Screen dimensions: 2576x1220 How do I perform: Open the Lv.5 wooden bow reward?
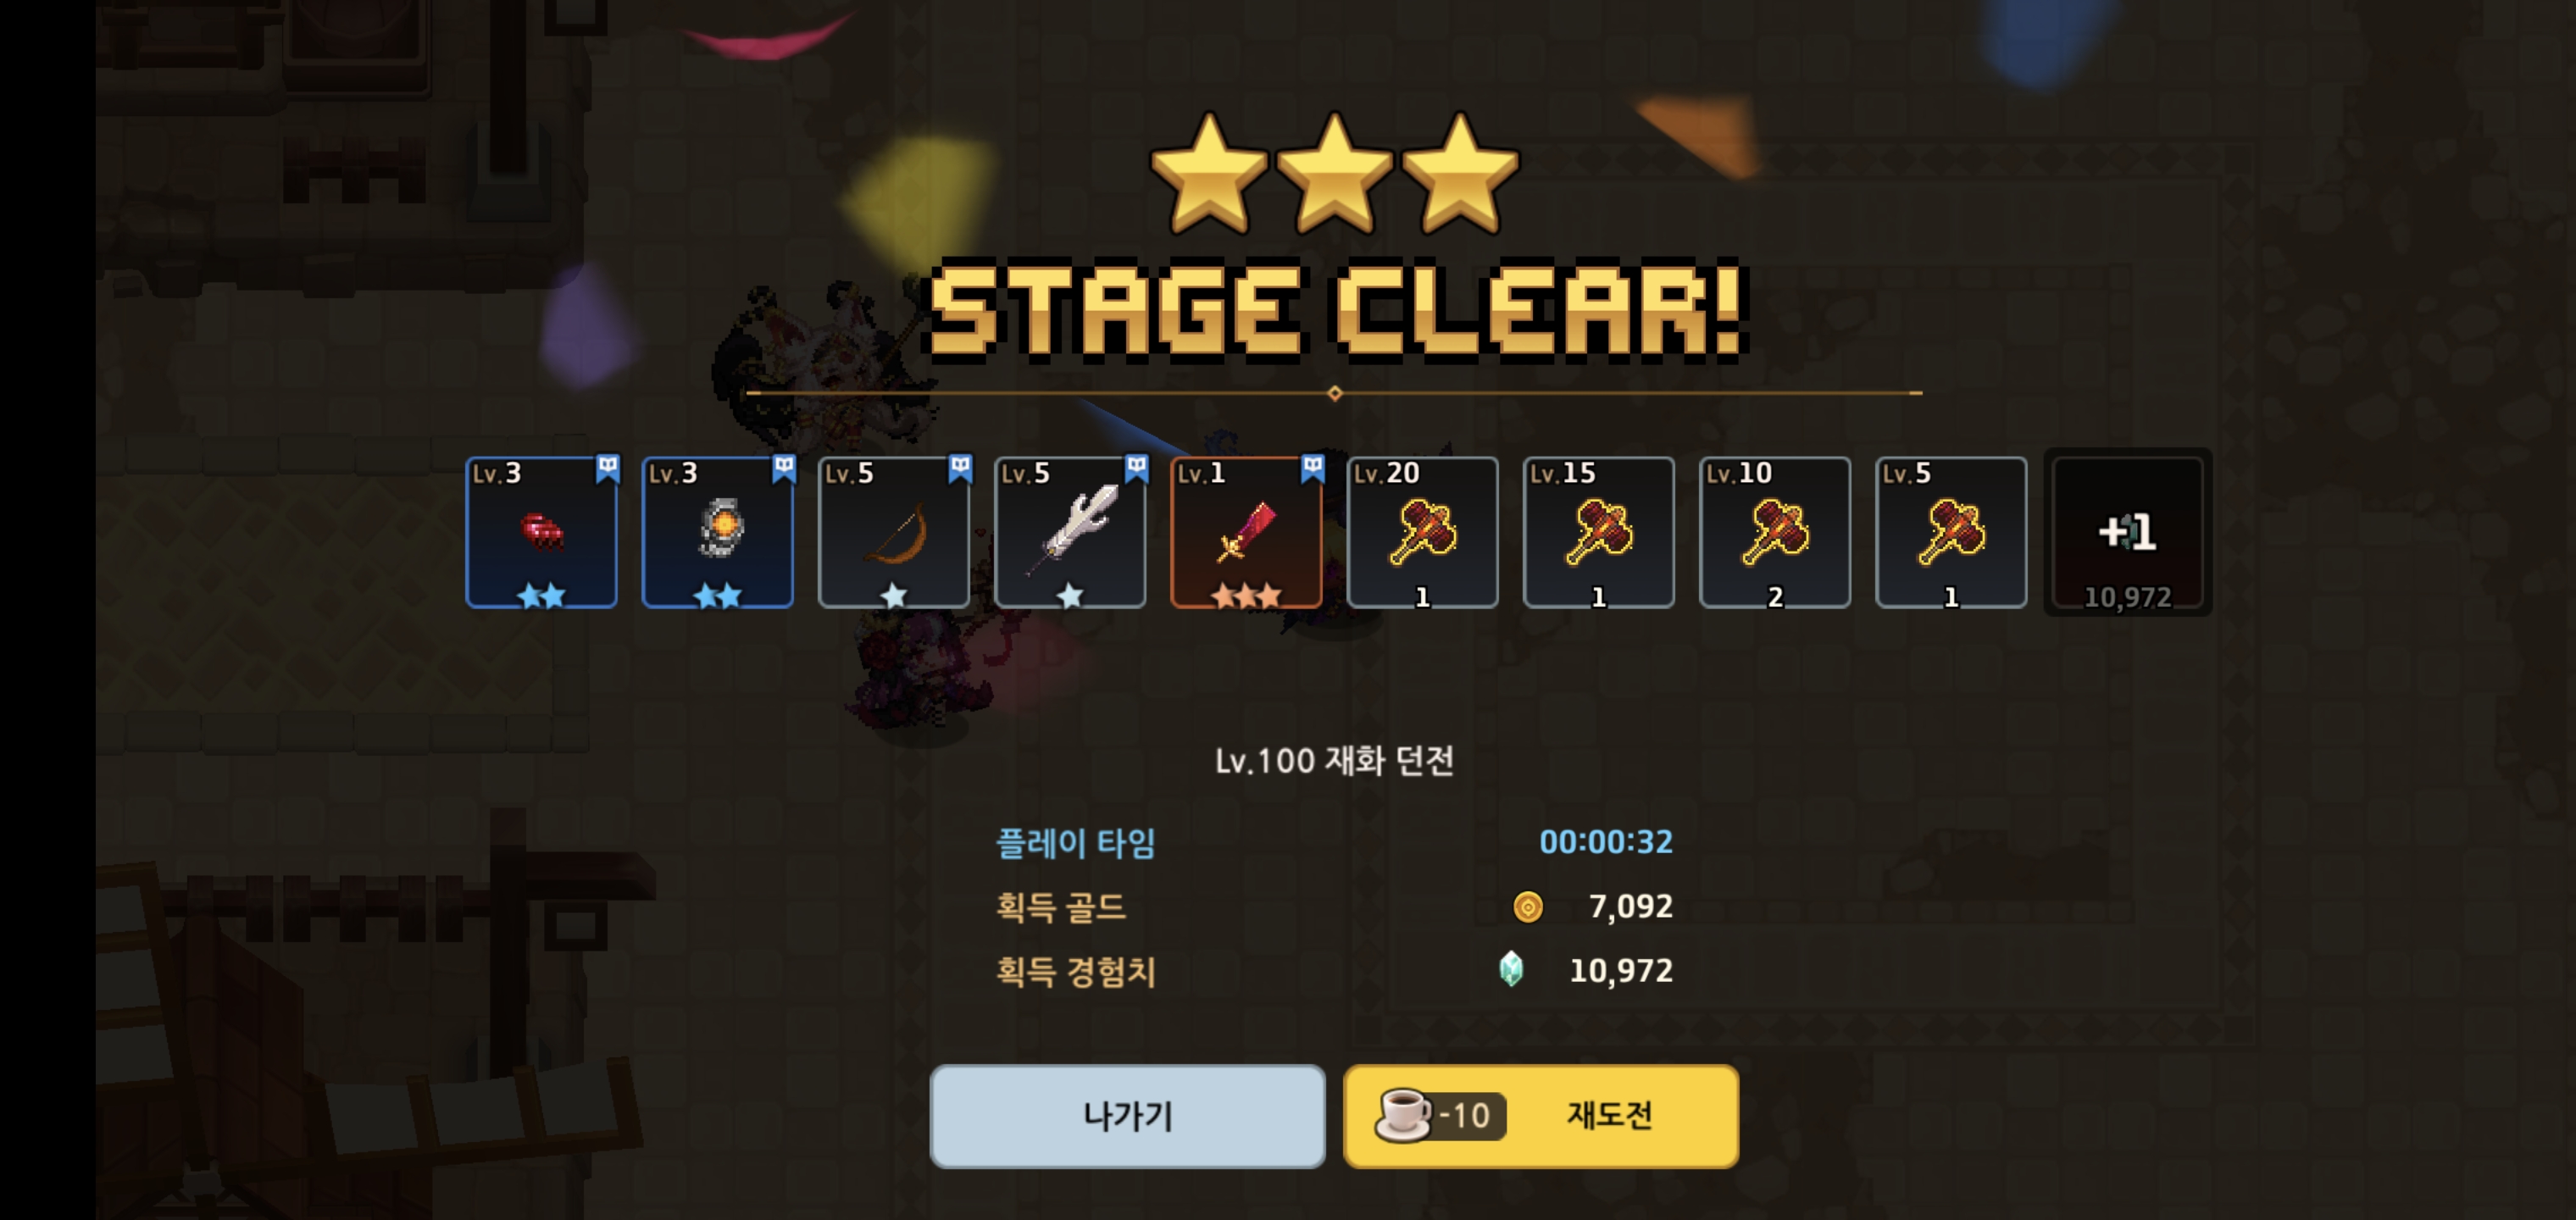click(893, 532)
